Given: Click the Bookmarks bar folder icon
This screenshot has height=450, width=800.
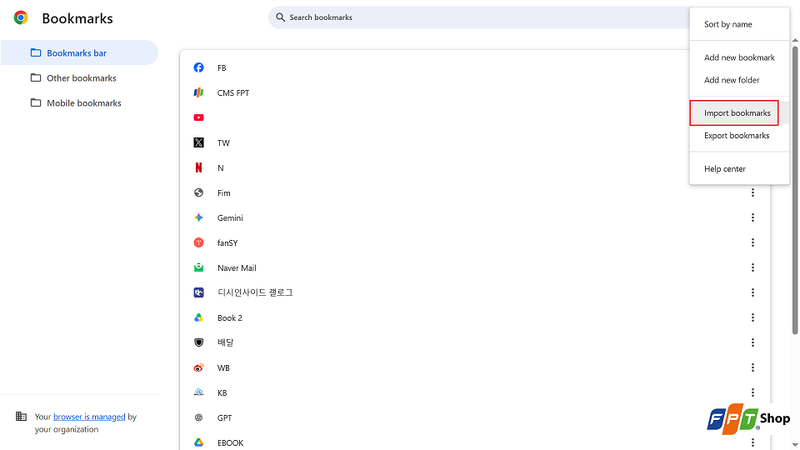Looking at the screenshot, I should [36, 53].
